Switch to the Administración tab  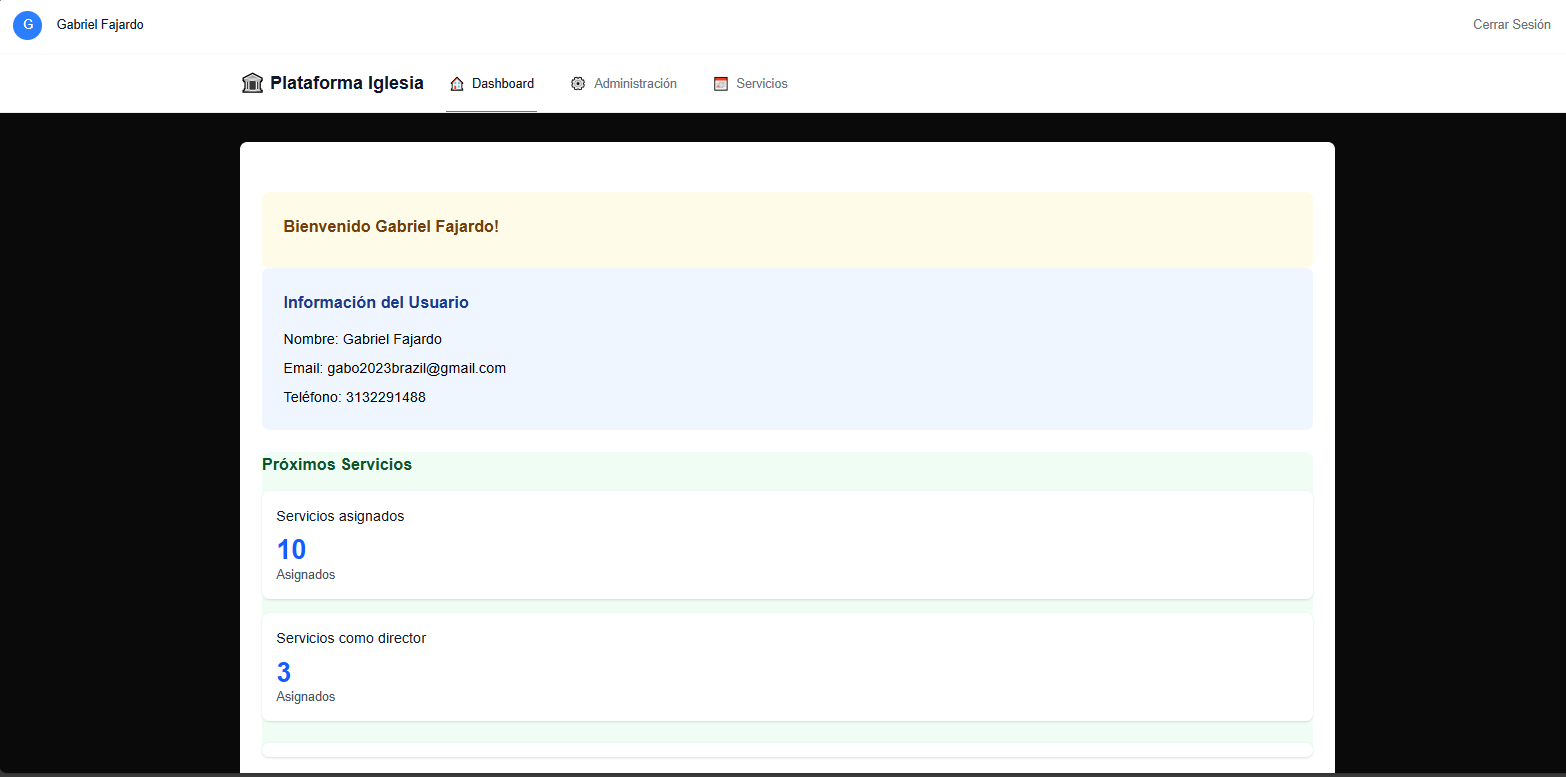635,84
